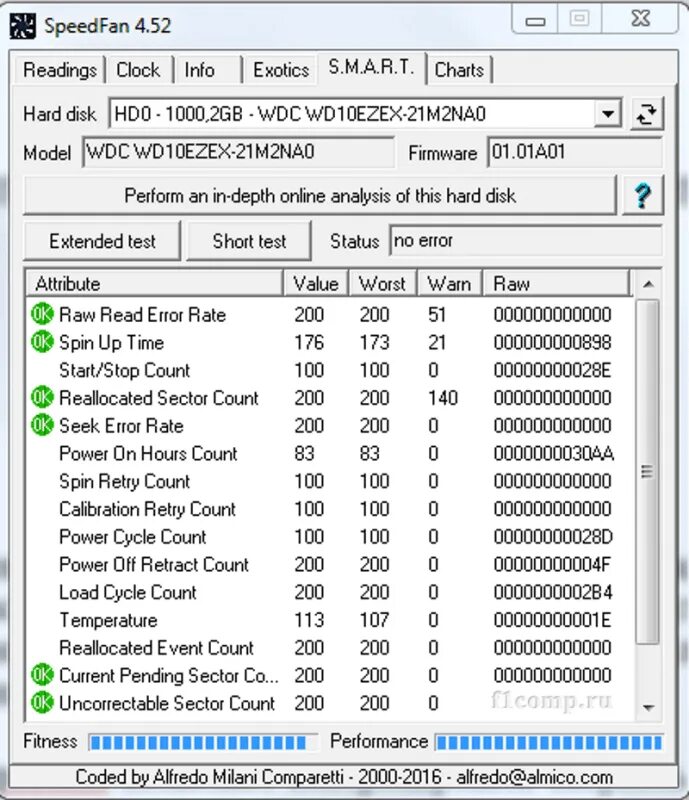Click the refresh hard disk list icon
This screenshot has height=800, width=689.
click(647, 113)
